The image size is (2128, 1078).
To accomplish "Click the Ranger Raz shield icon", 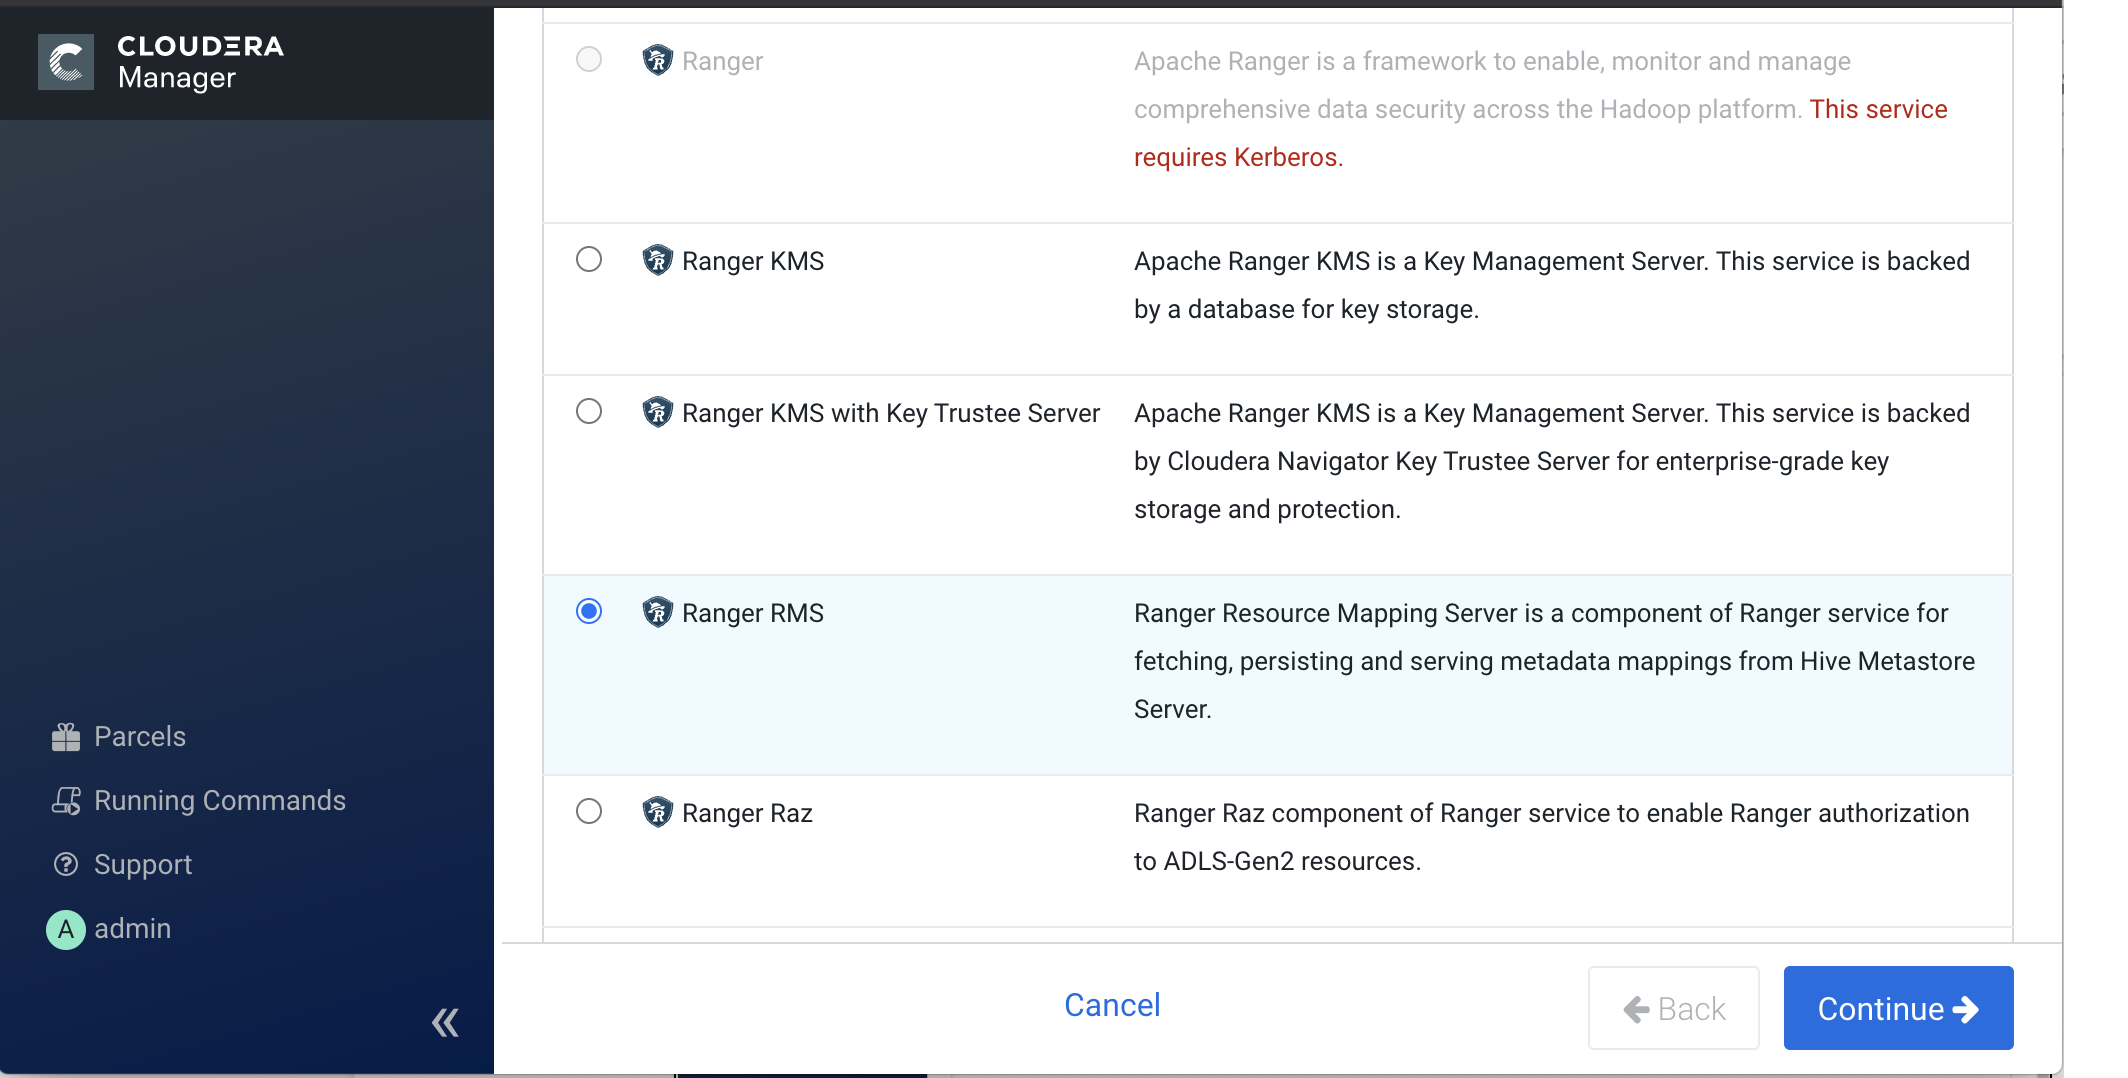I will [x=657, y=813].
